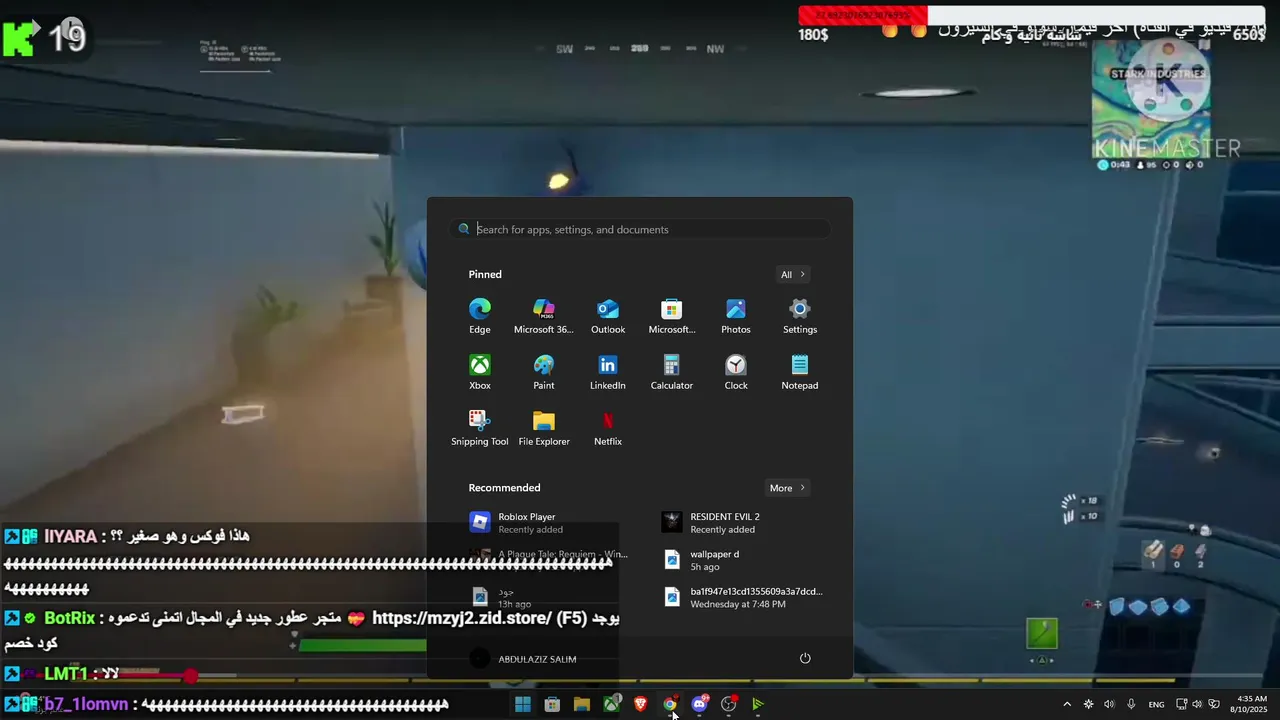This screenshot has width=1280, height=720.
Task: Open the ABDULAZIZ SALIM user account menu
Action: (x=524, y=659)
